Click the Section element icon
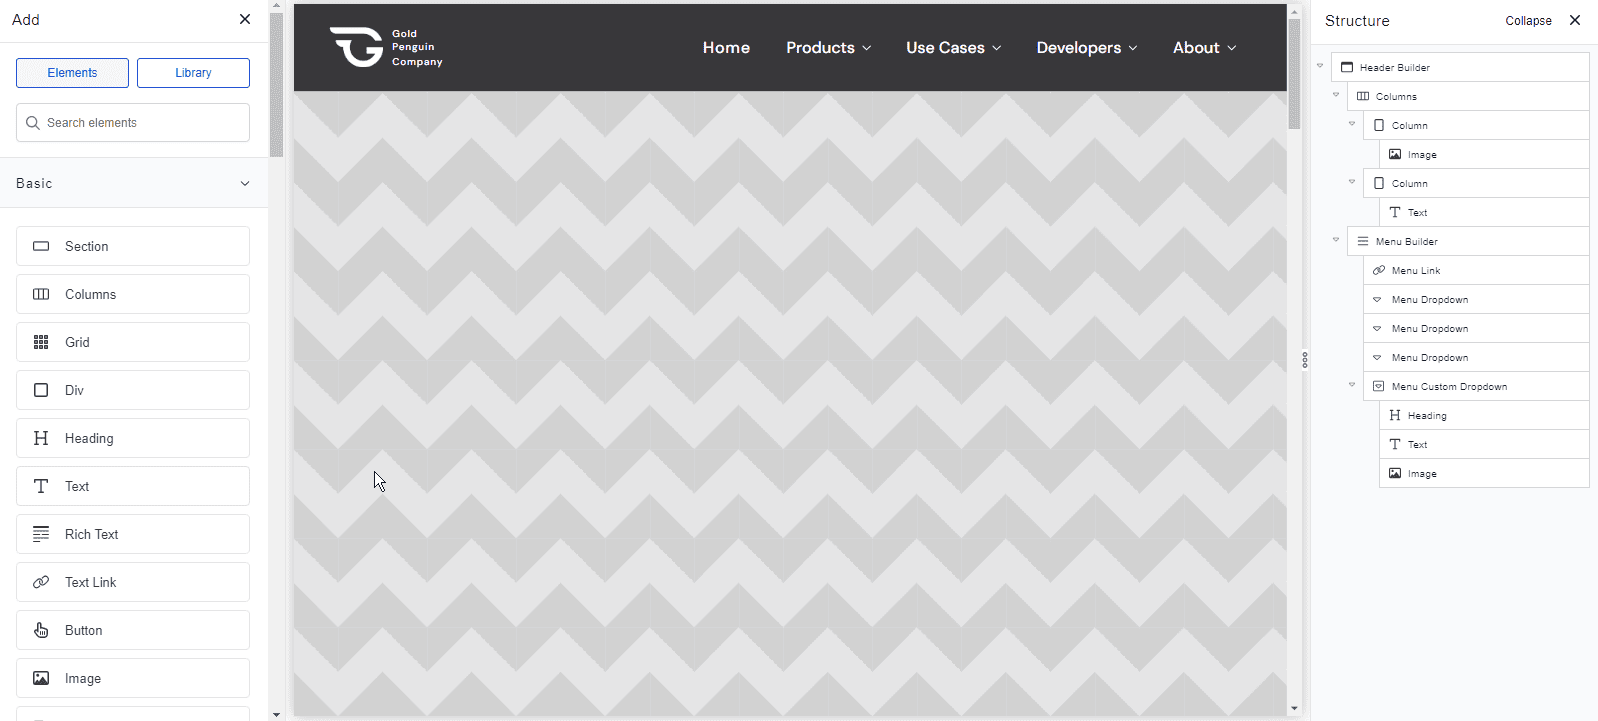The width and height of the screenshot is (1598, 721). pyautogui.click(x=41, y=246)
